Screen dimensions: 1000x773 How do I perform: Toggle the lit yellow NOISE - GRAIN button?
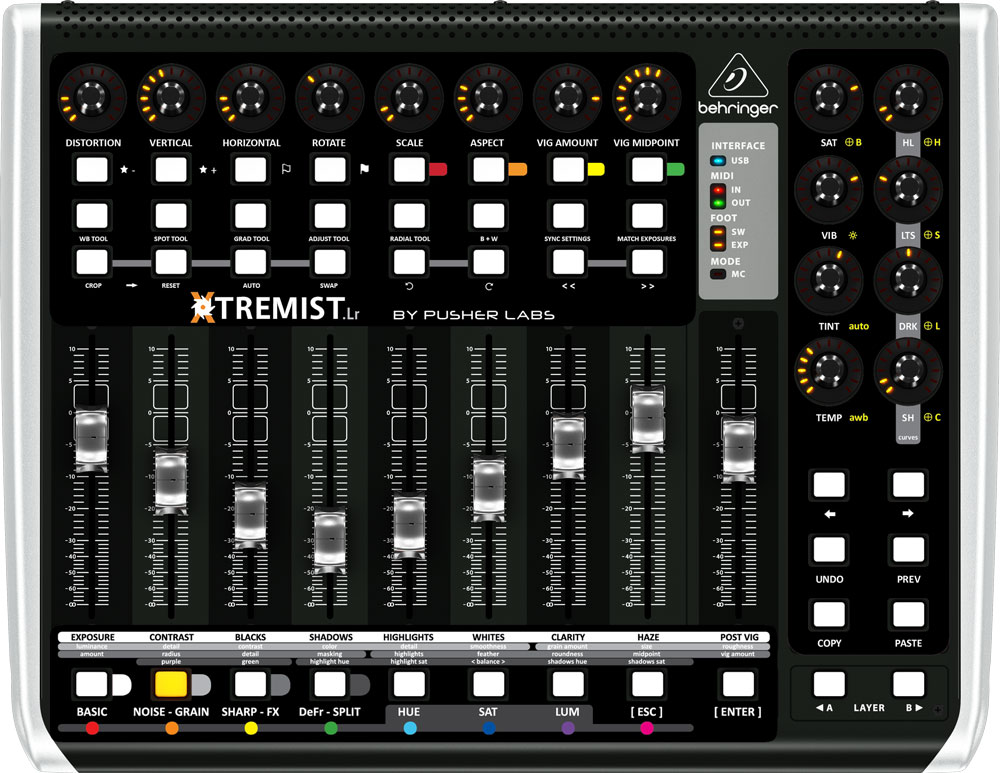click(172, 684)
